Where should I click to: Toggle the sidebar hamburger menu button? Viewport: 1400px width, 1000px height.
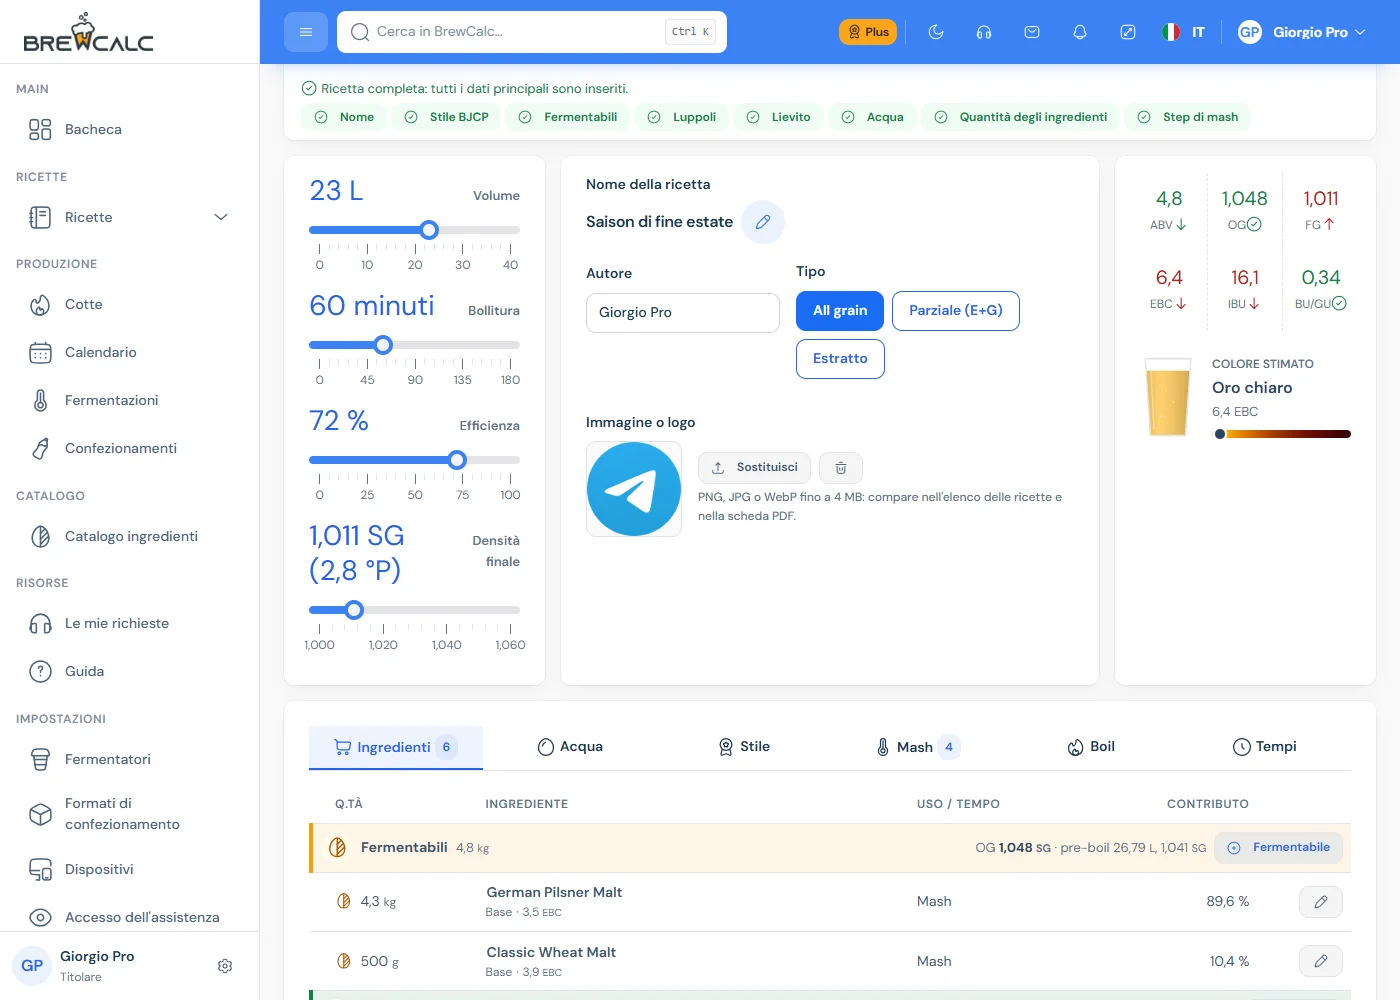306,32
